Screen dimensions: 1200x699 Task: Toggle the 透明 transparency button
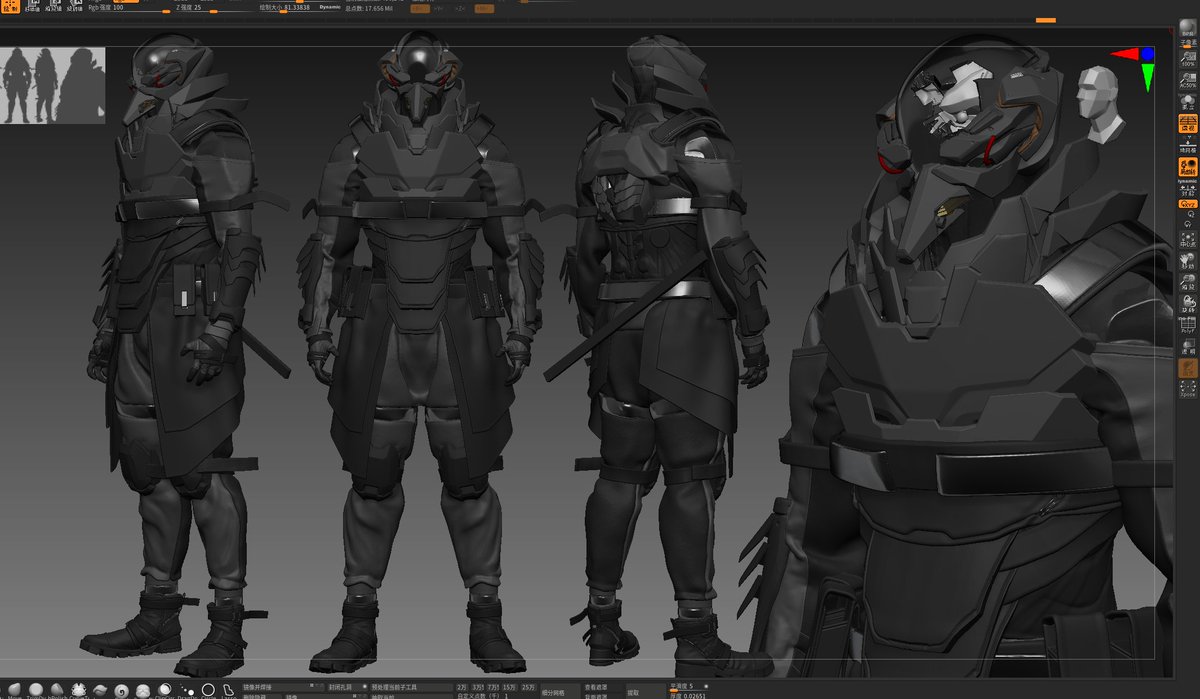pos(1187,346)
